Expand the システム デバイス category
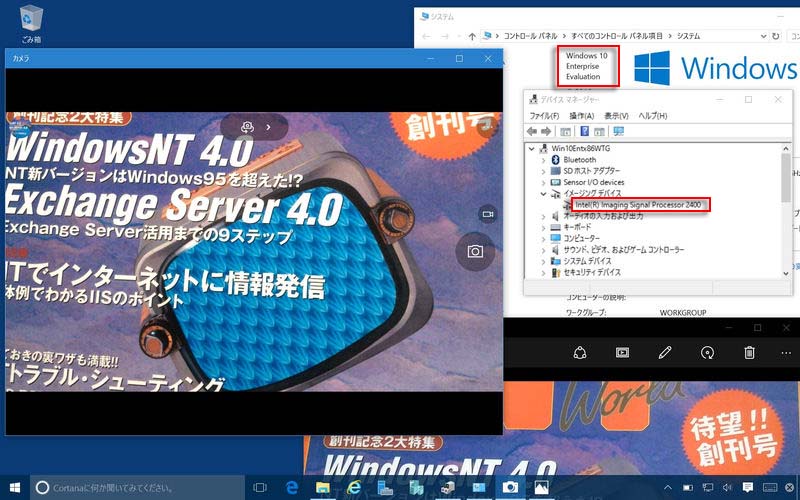This screenshot has width=800, height=500. click(543, 261)
